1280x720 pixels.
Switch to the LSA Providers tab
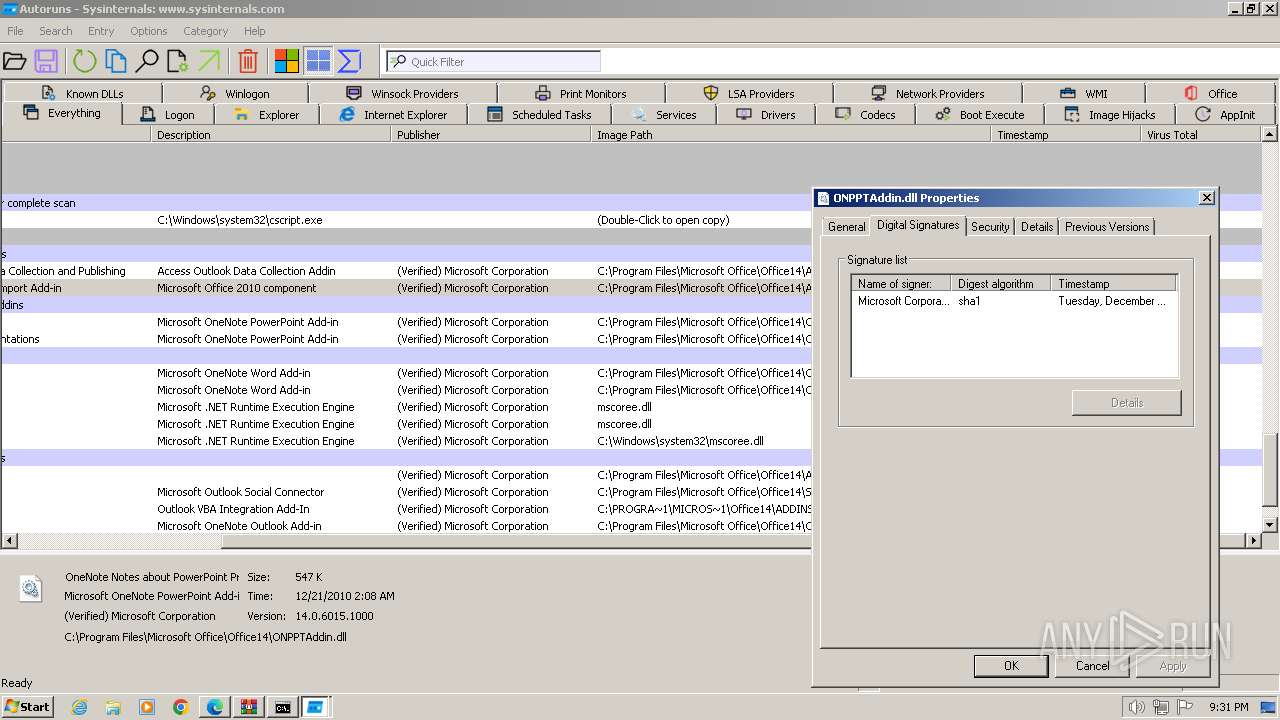[748, 93]
